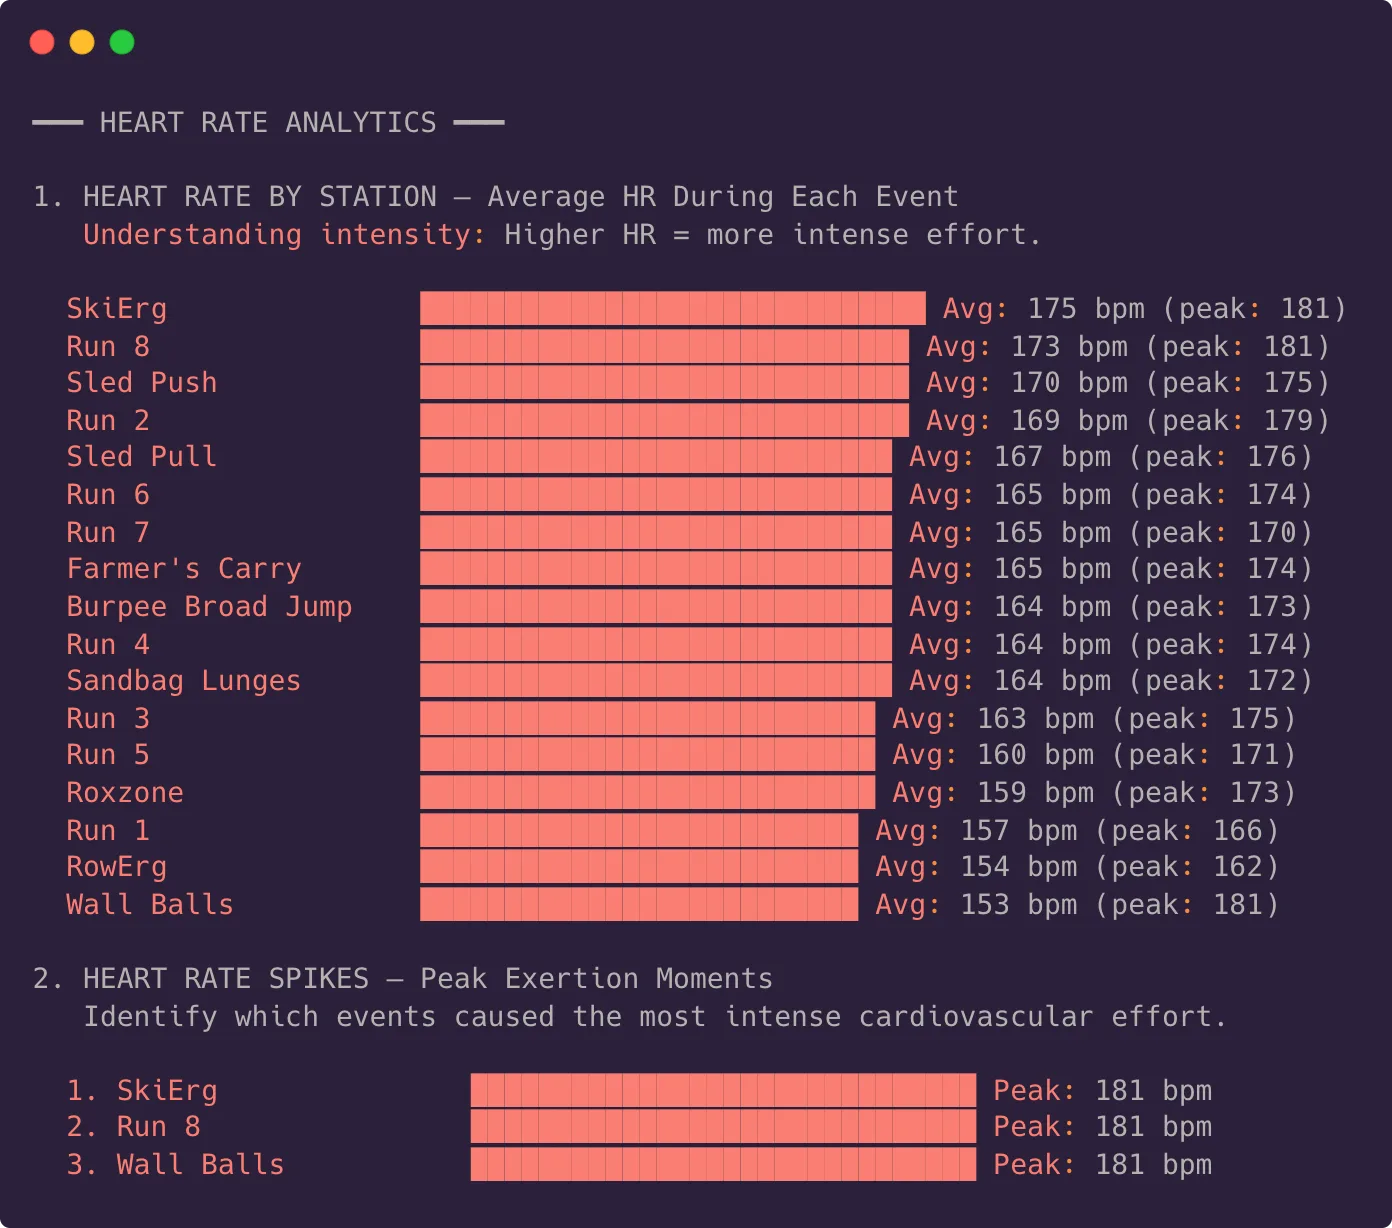This screenshot has height=1228, width=1392.
Task: Click the SkiErg average HR bar
Action: pyautogui.click(x=673, y=309)
